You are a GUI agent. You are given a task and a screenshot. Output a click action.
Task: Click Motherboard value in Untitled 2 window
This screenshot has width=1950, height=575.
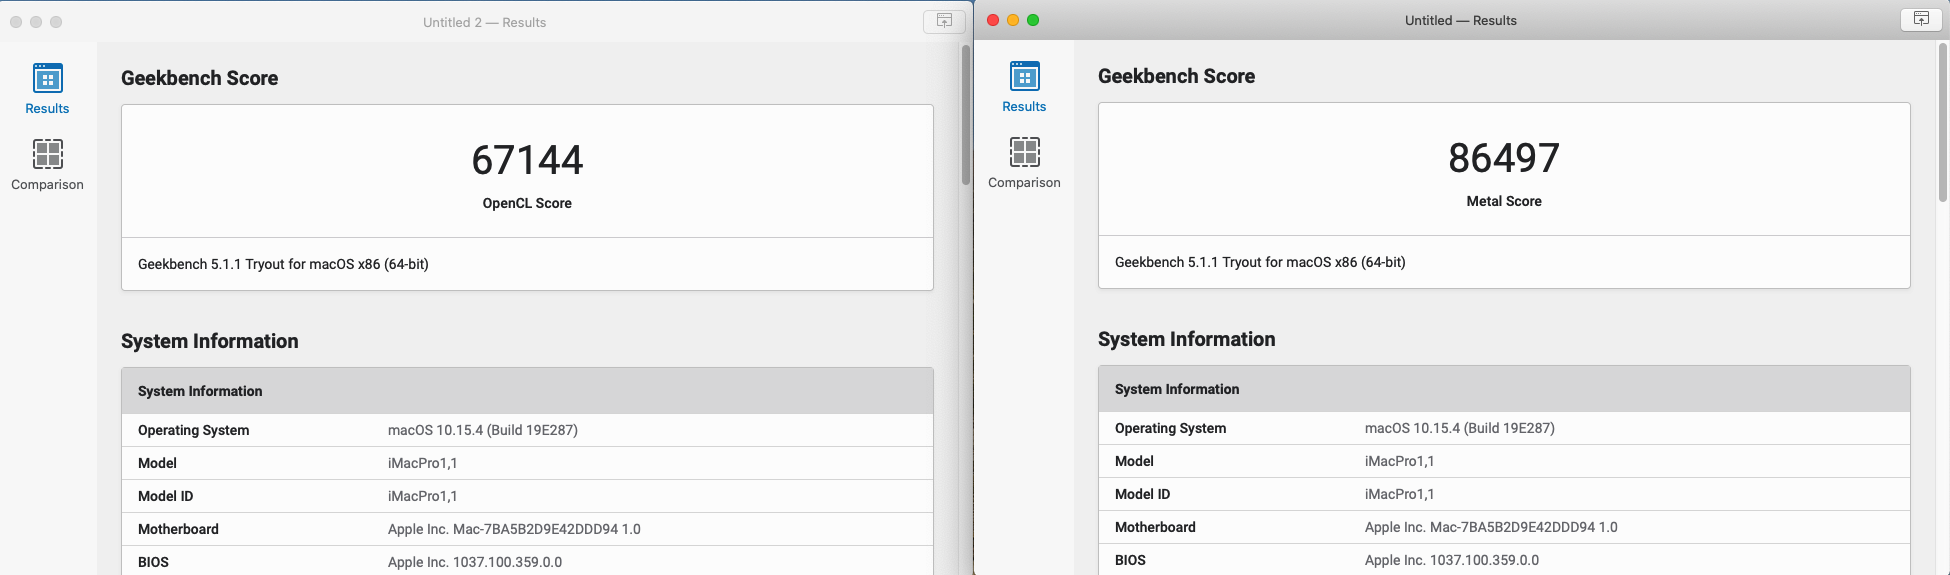(x=514, y=529)
